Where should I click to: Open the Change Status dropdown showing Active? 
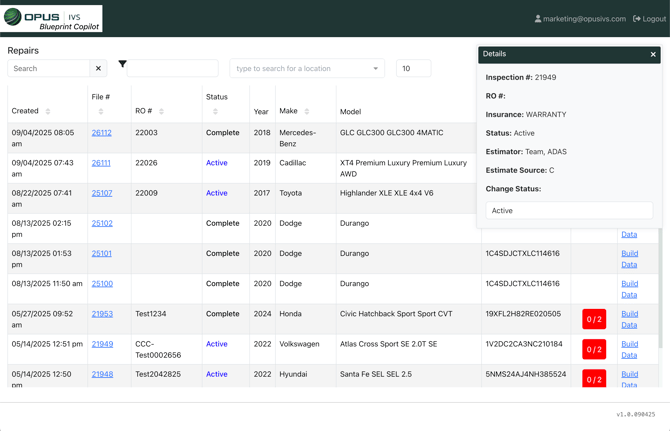[x=569, y=211]
